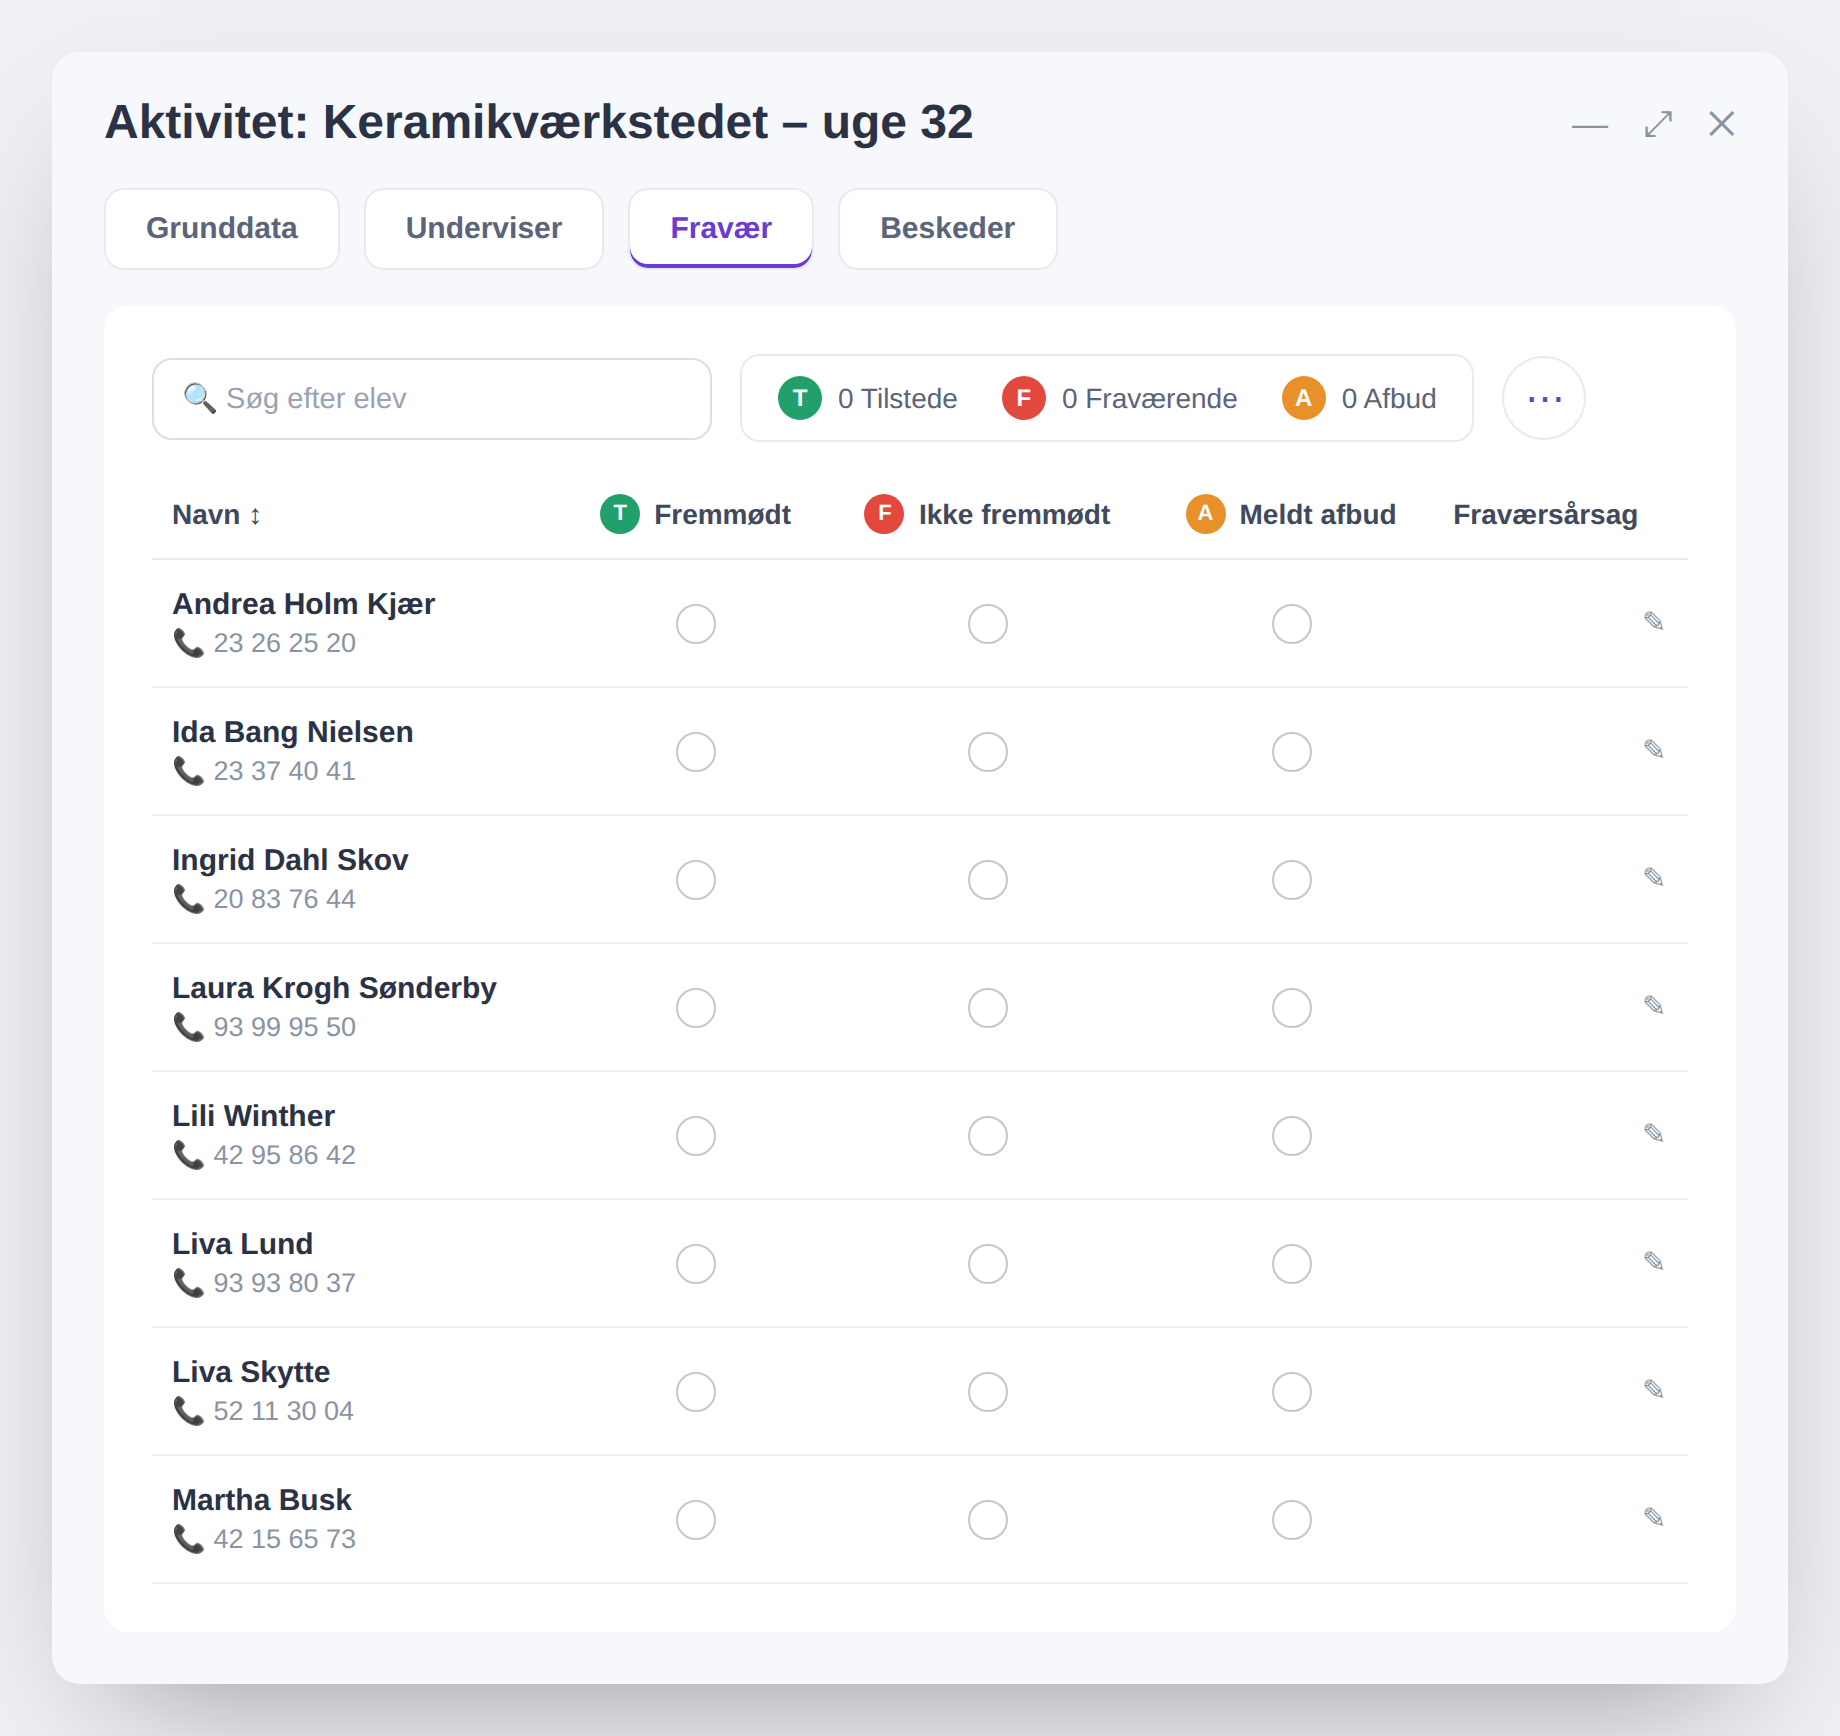Mark Andrea Holm Kjær as Fremmødt
Screen dimensions: 1840x1736
pyautogui.click(x=696, y=624)
